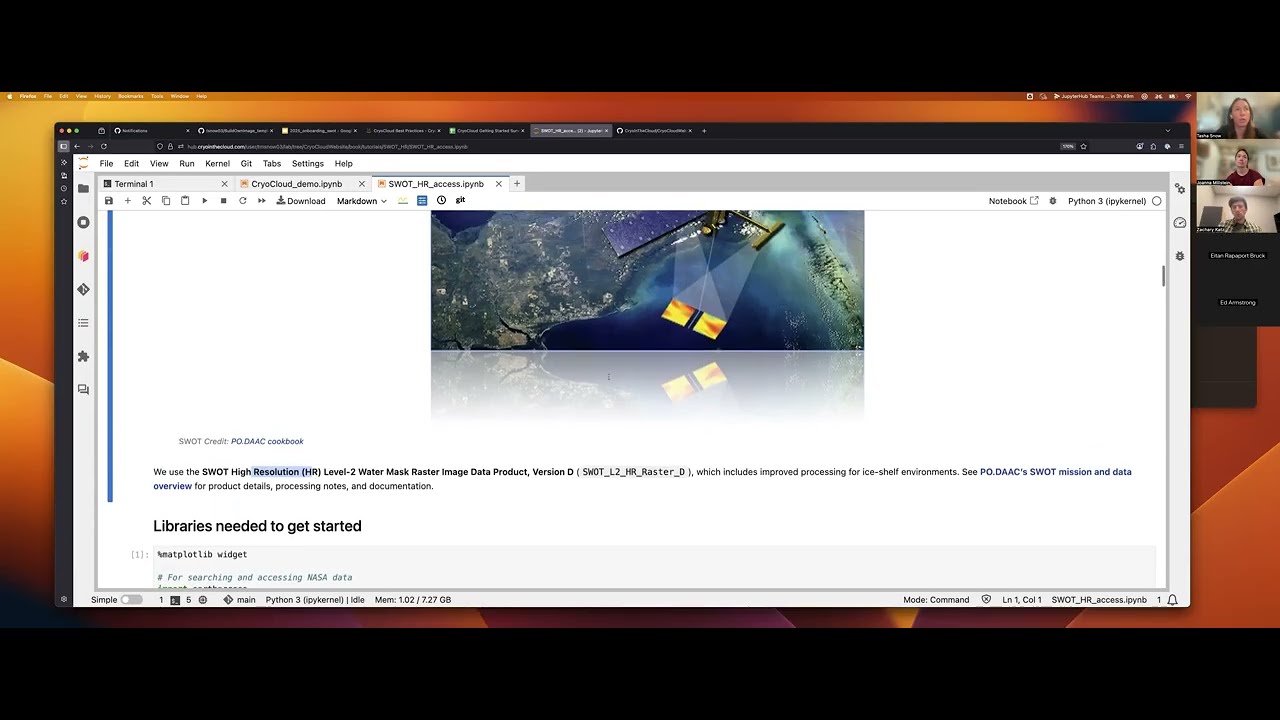Copy the selected cell in notebook toolbar
The image size is (1280, 720).
click(166, 201)
